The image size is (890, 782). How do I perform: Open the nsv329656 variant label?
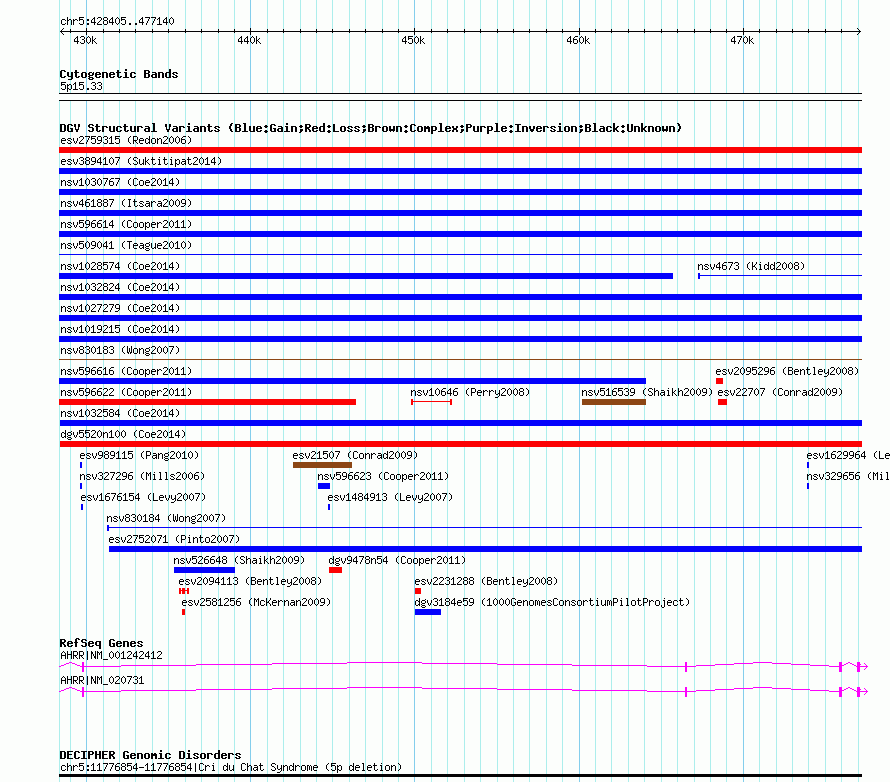click(x=848, y=476)
